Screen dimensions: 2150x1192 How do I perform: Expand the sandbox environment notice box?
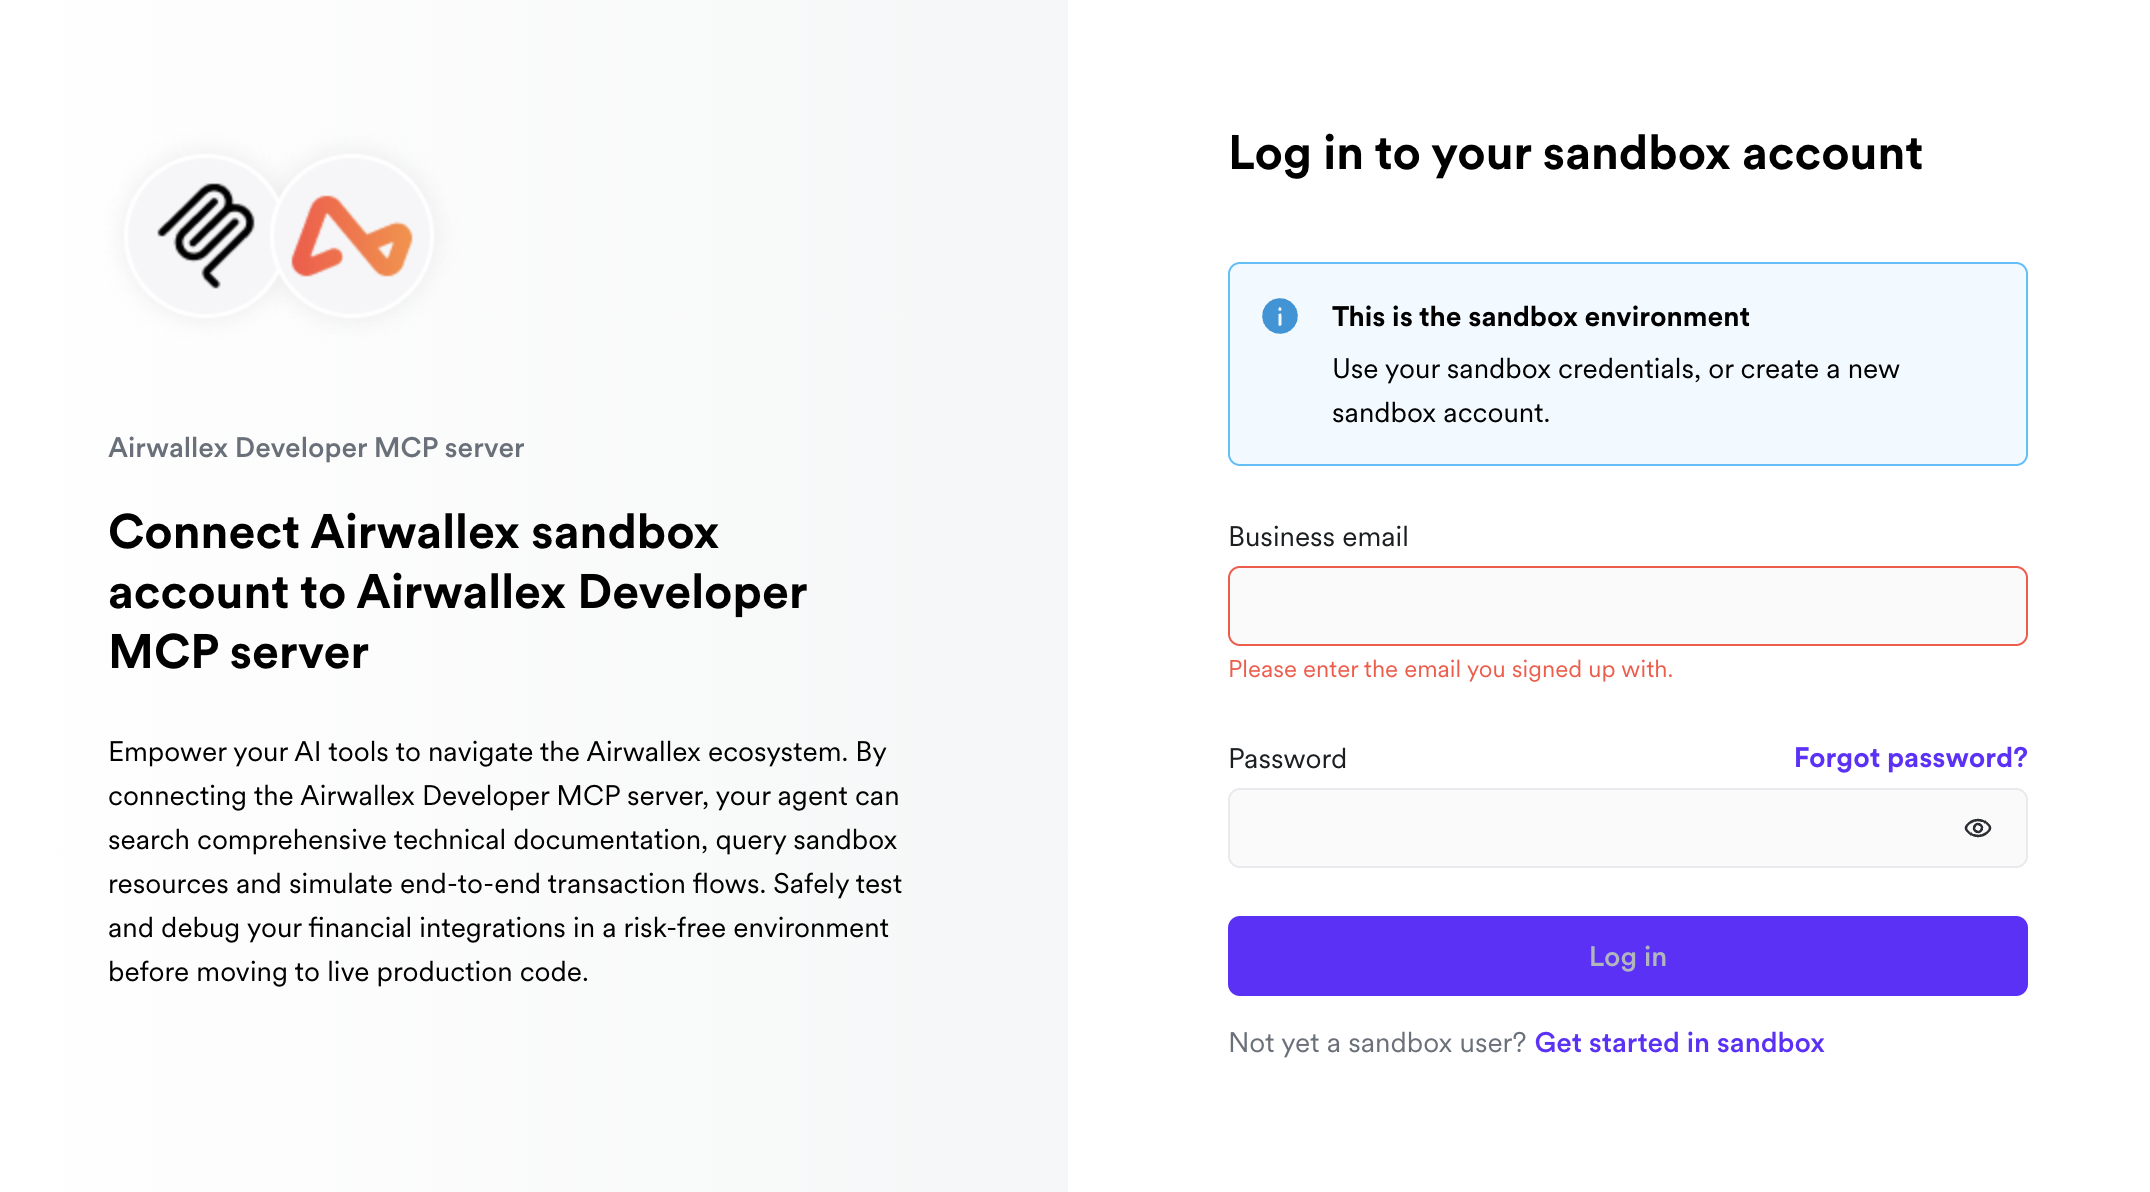pos(1627,363)
